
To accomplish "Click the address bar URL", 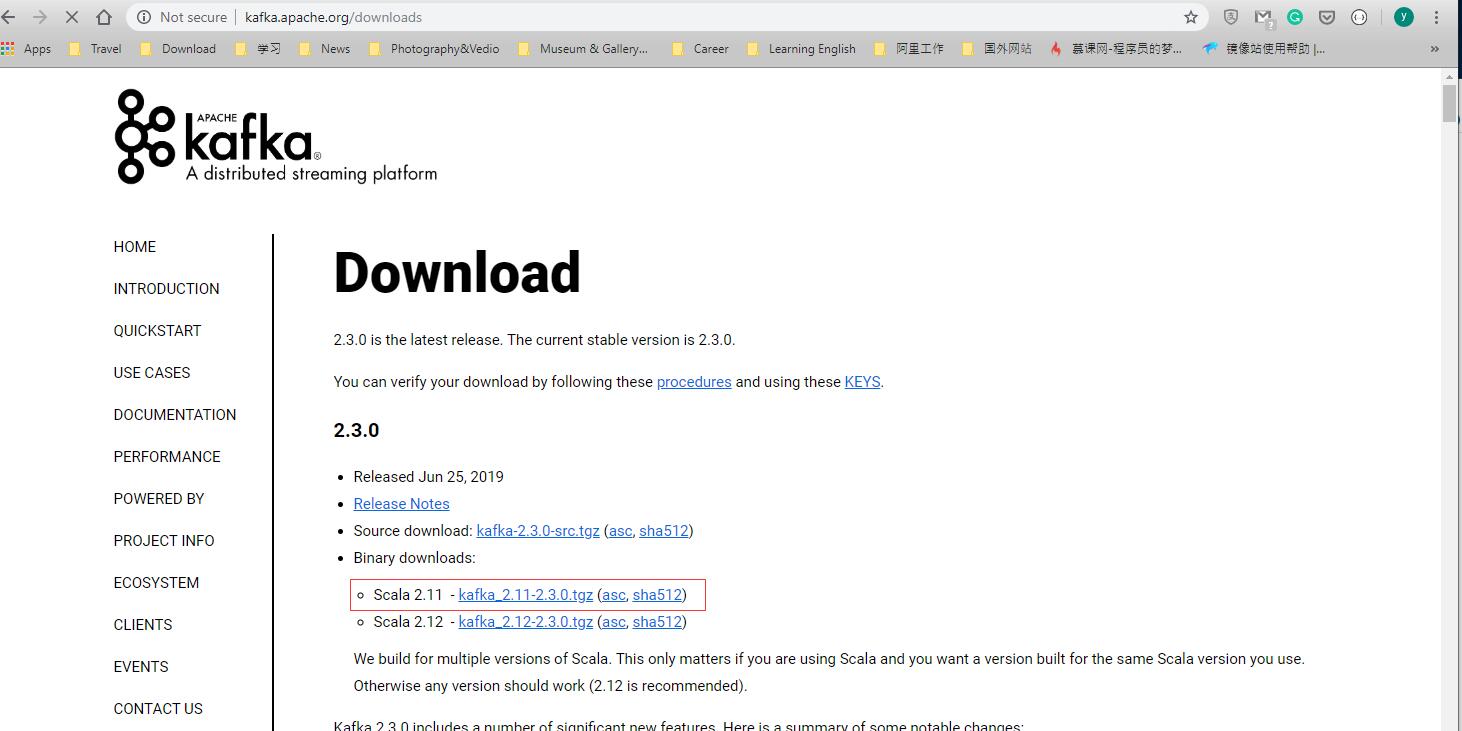I will pyautogui.click(x=333, y=17).
